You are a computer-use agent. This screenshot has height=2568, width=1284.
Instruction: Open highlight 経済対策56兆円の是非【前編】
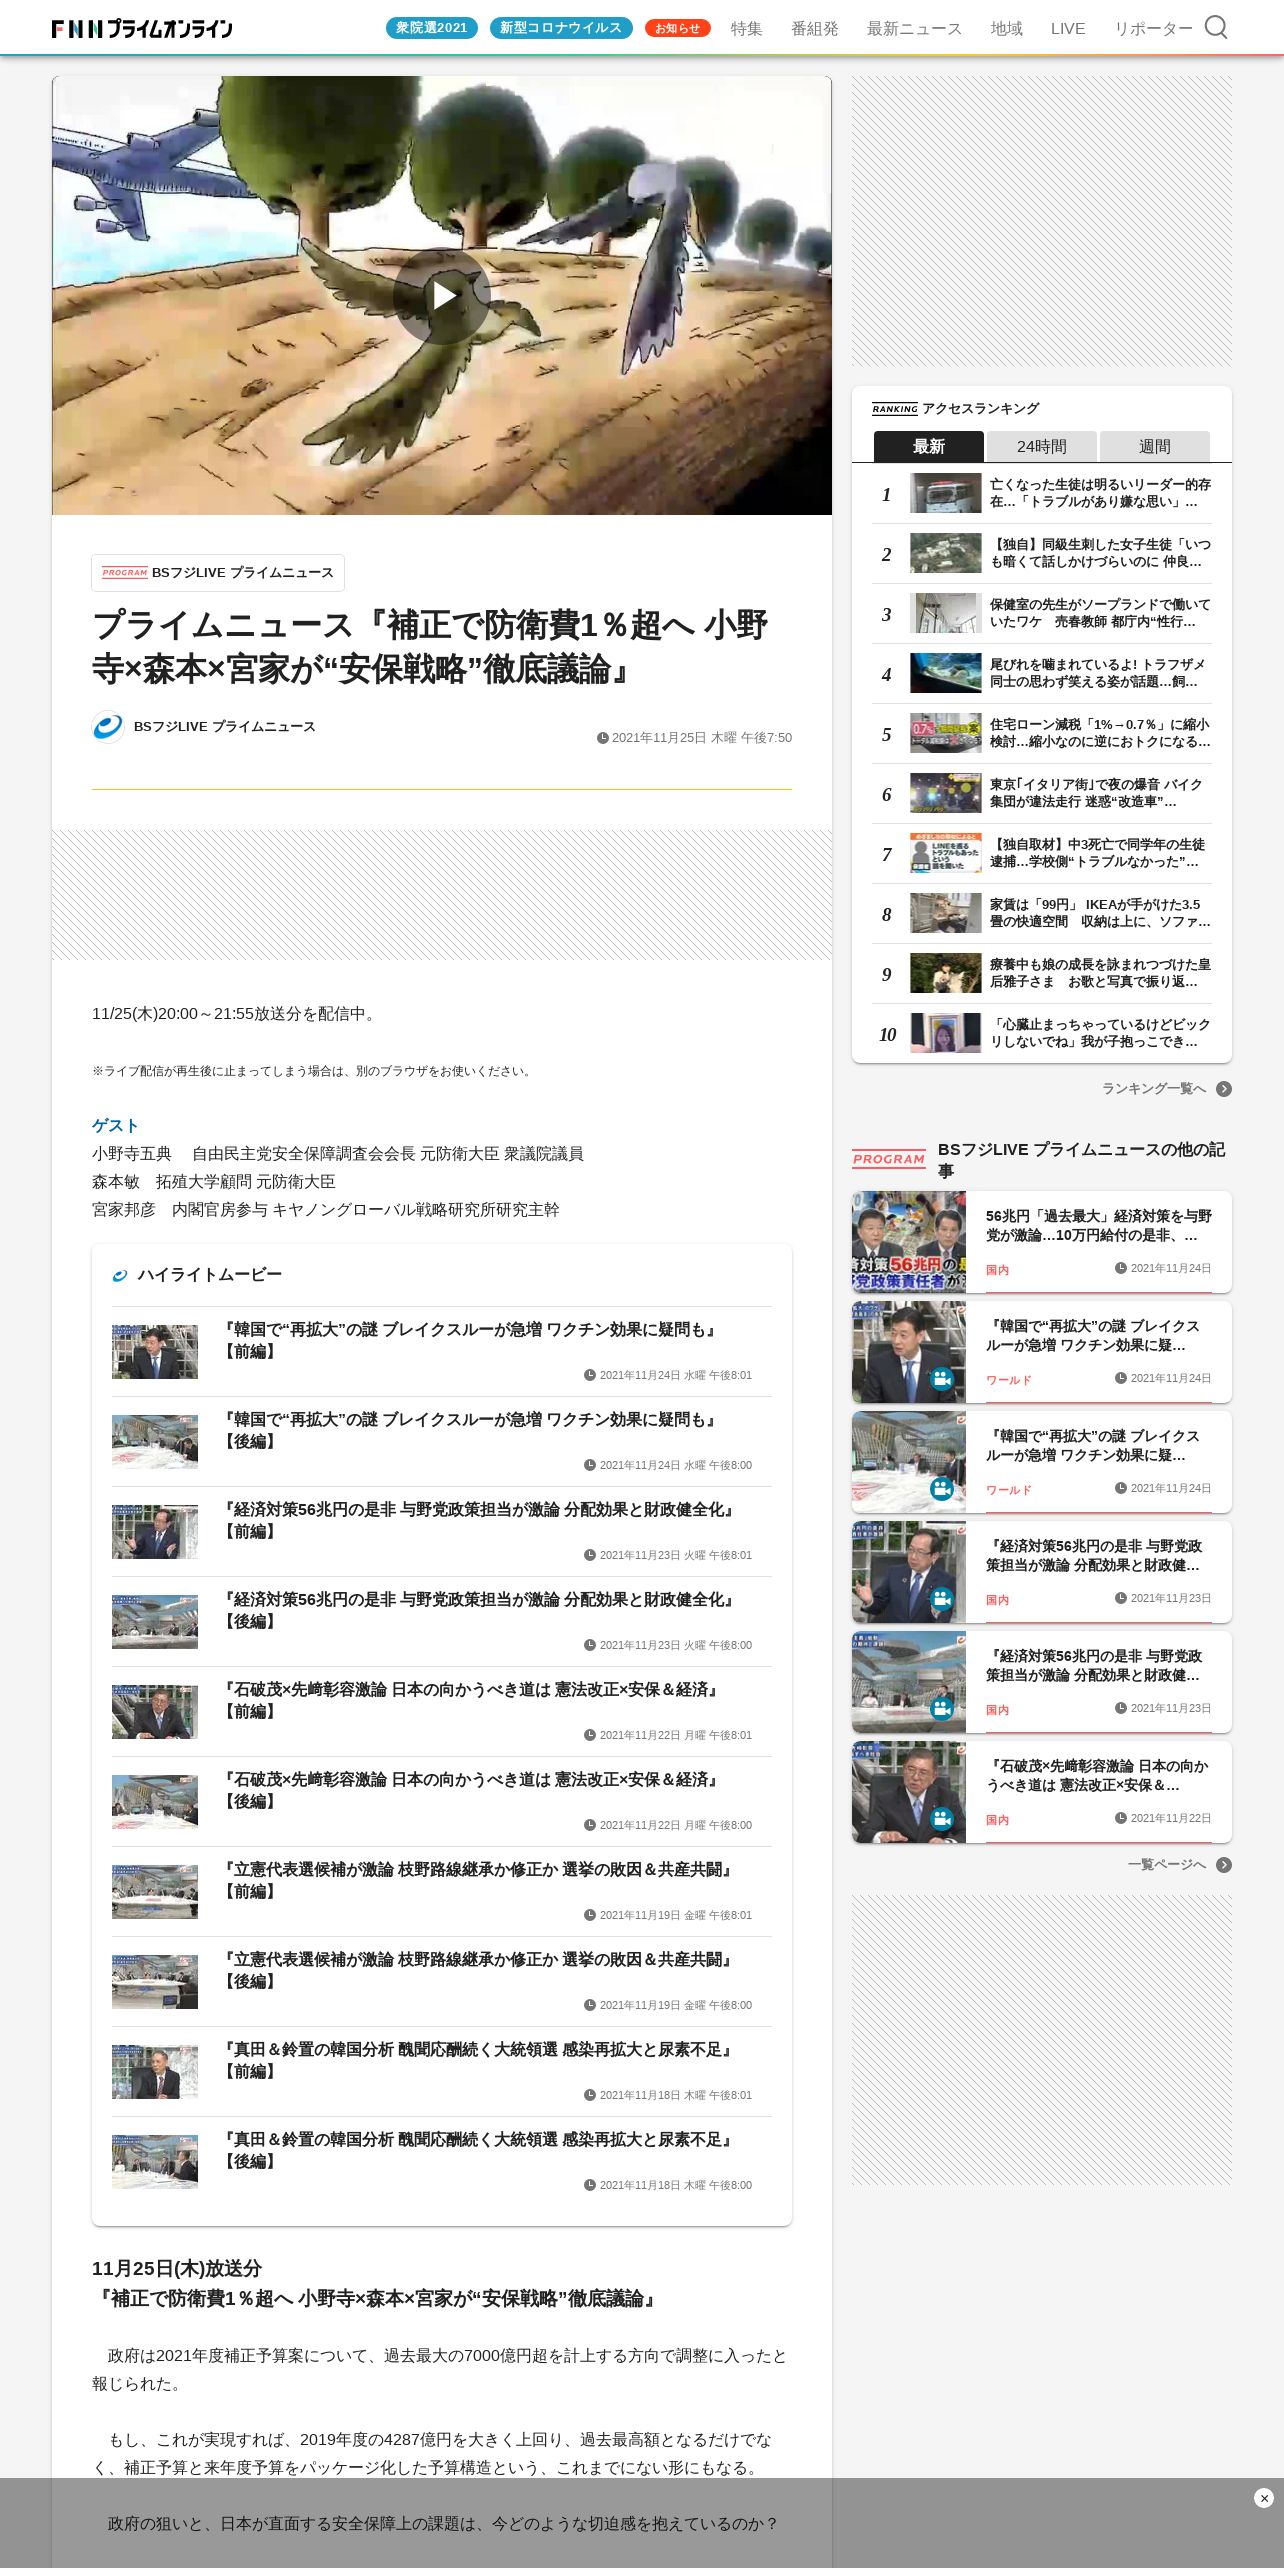pos(441,1532)
